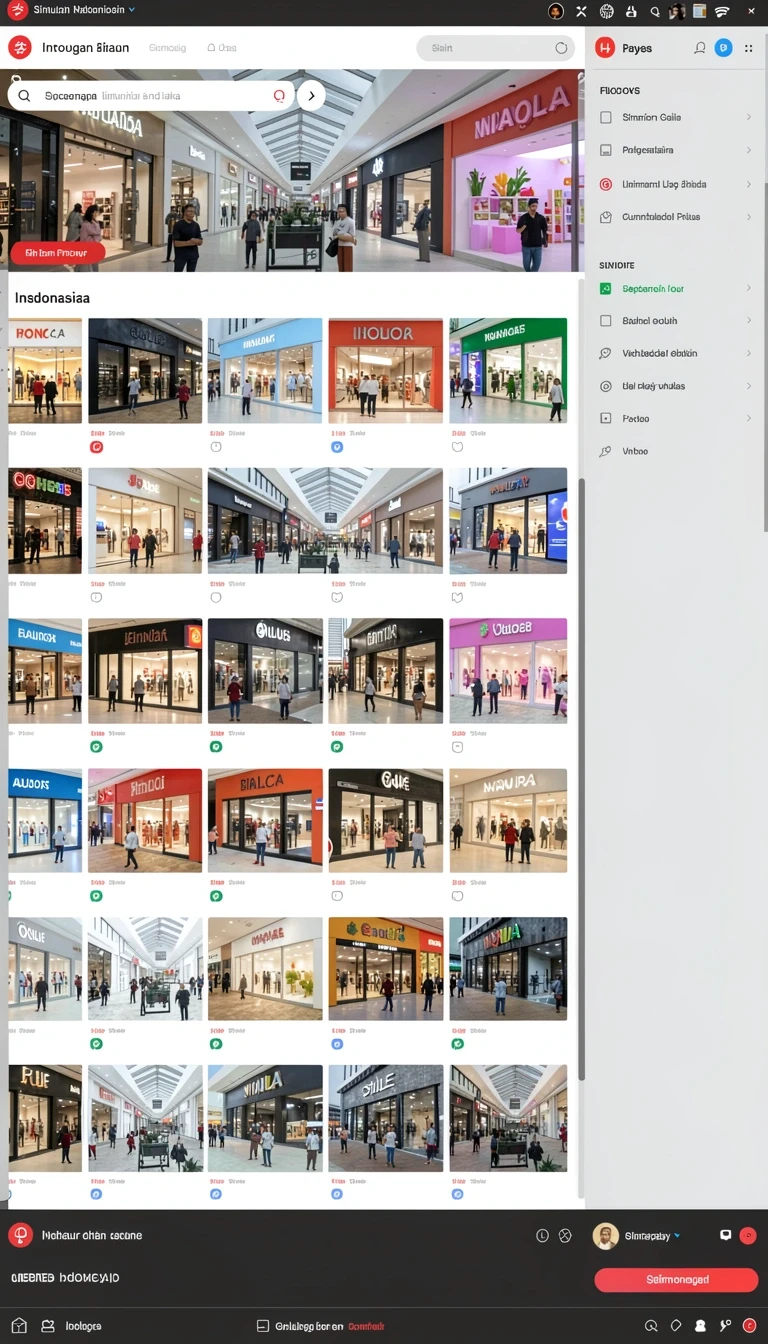The height and width of the screenshot is (1344, 768).
Task: Click the clock icon in the Nohaur chan tacone bar
Action: coord(542,1236)
